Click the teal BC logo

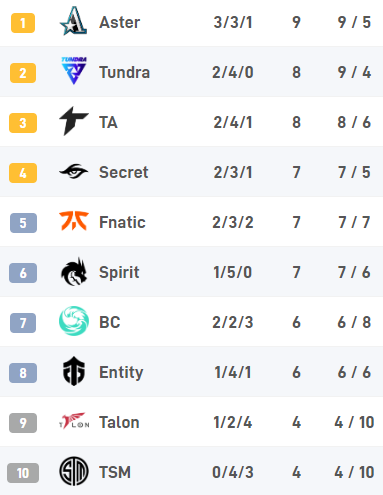click(74, 321)
